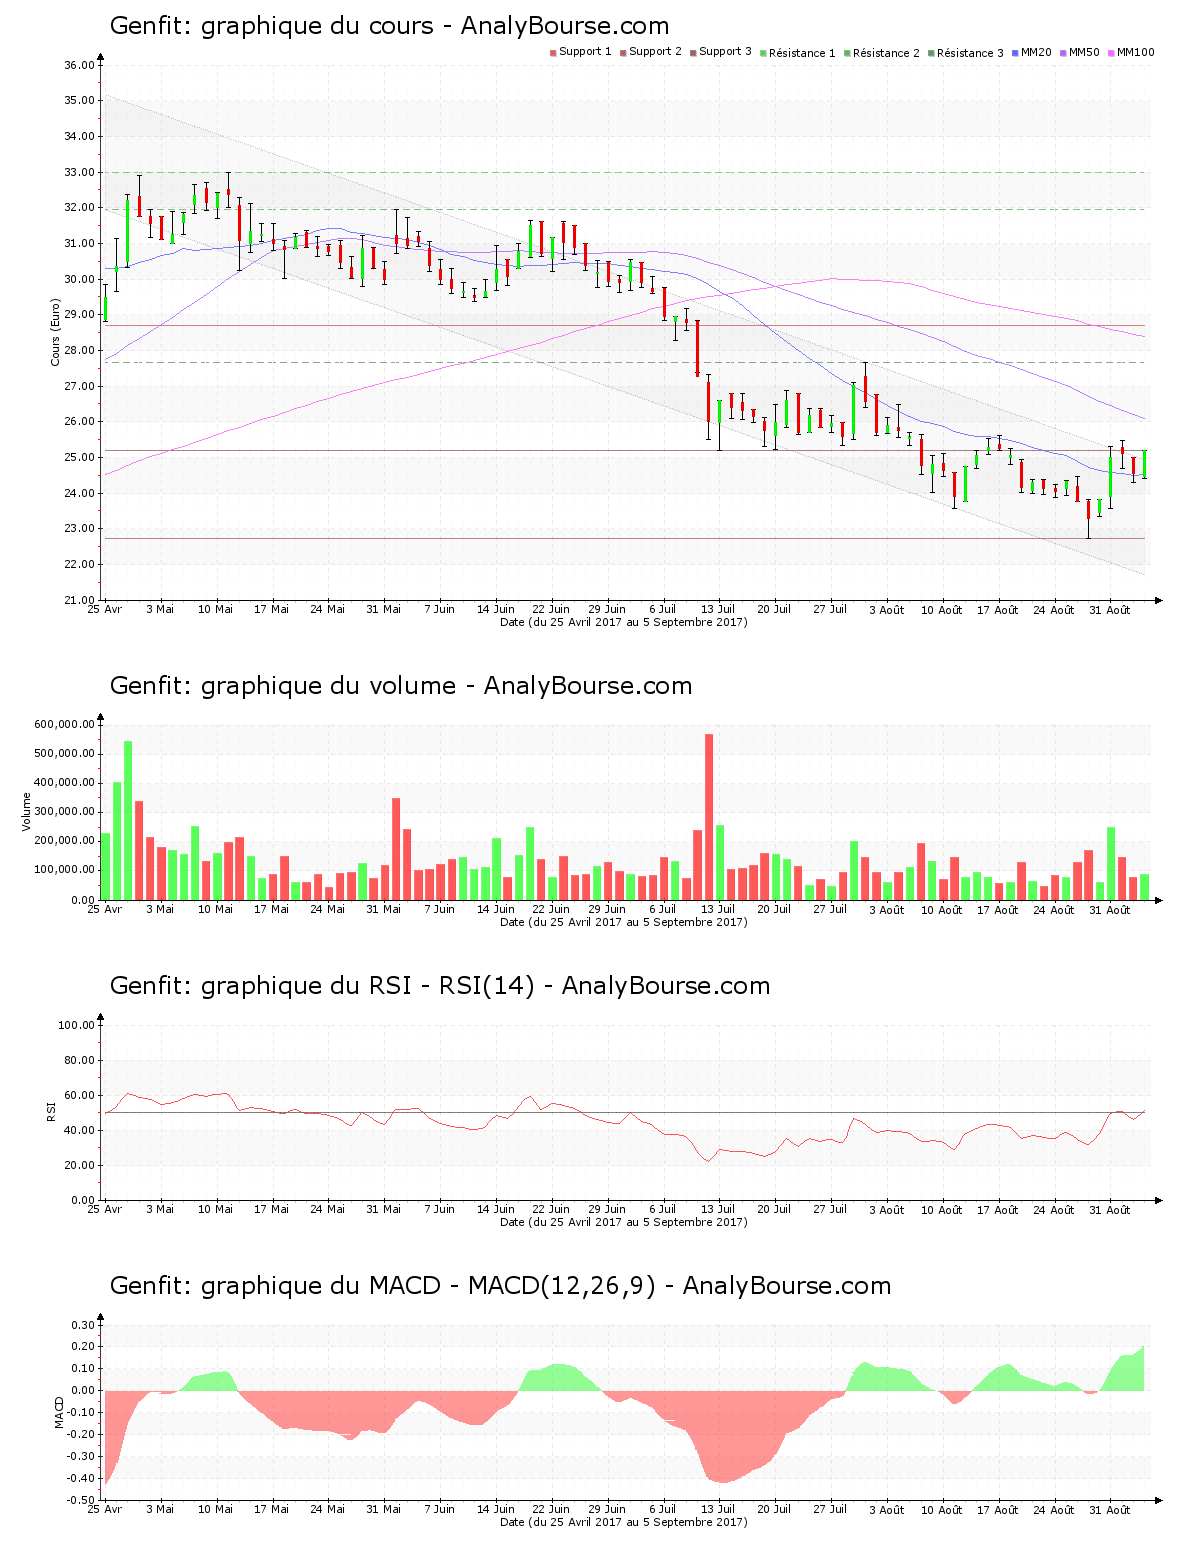Click the '10 Août' date under the MACD chart
This screenshot has height=1550, width=1200.
(942, 1510)
